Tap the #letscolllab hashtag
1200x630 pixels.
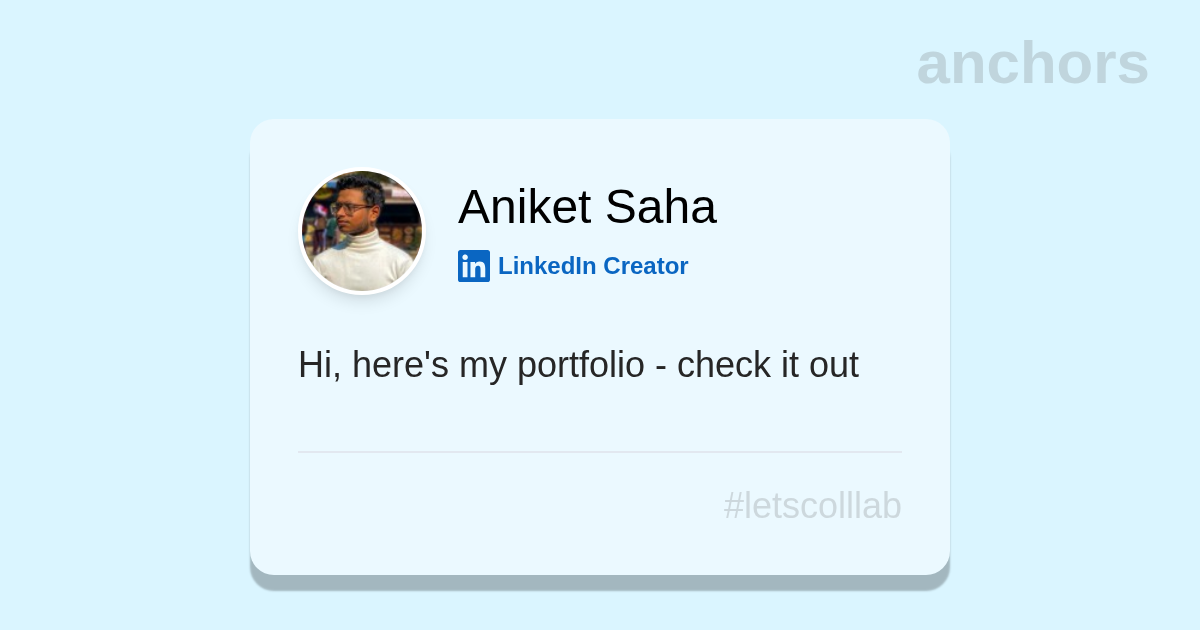tap(812, 506)
